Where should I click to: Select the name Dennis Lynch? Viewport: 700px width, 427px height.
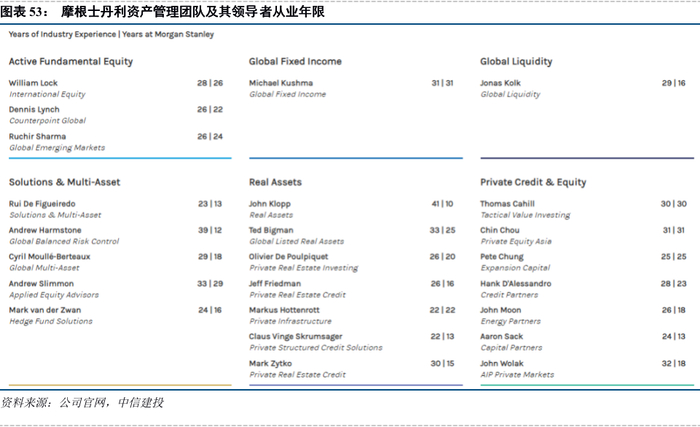pyautogui.click(x=34, y=109)
